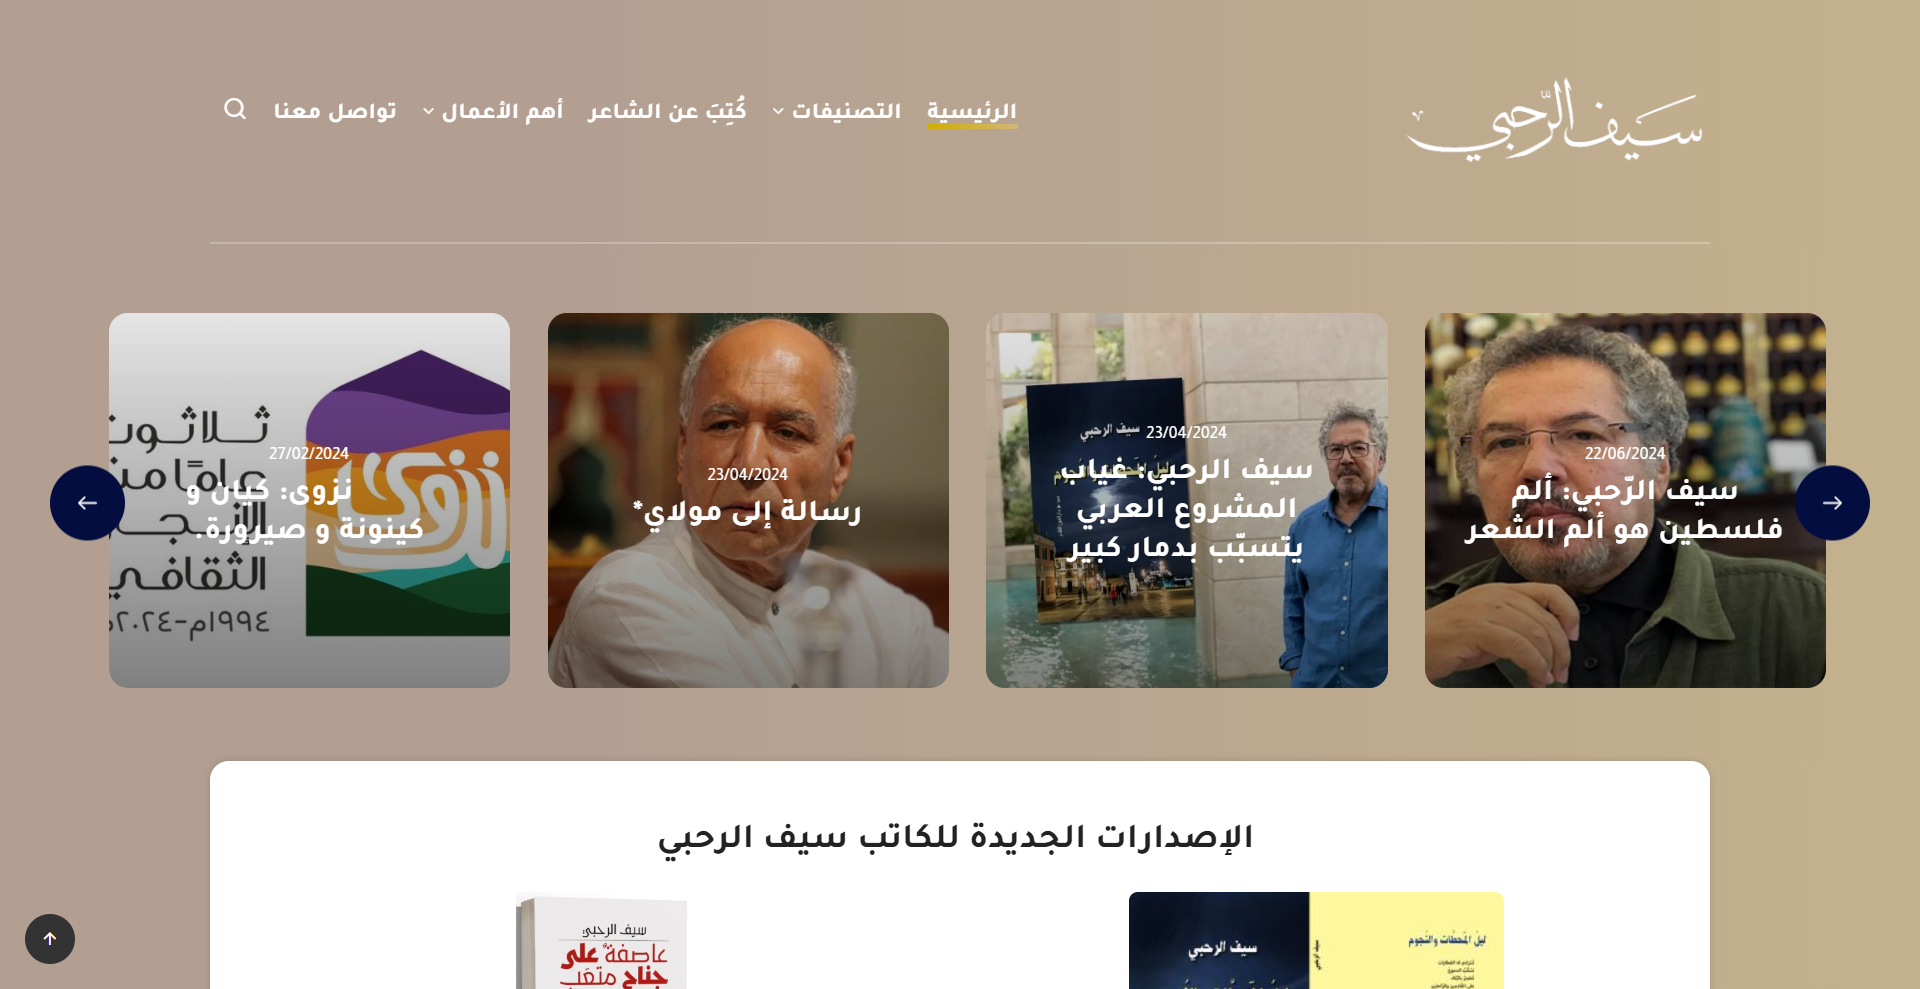Click the 22/06/2024 article date
The image size is (1920, 989).
tap(1625, 453)
